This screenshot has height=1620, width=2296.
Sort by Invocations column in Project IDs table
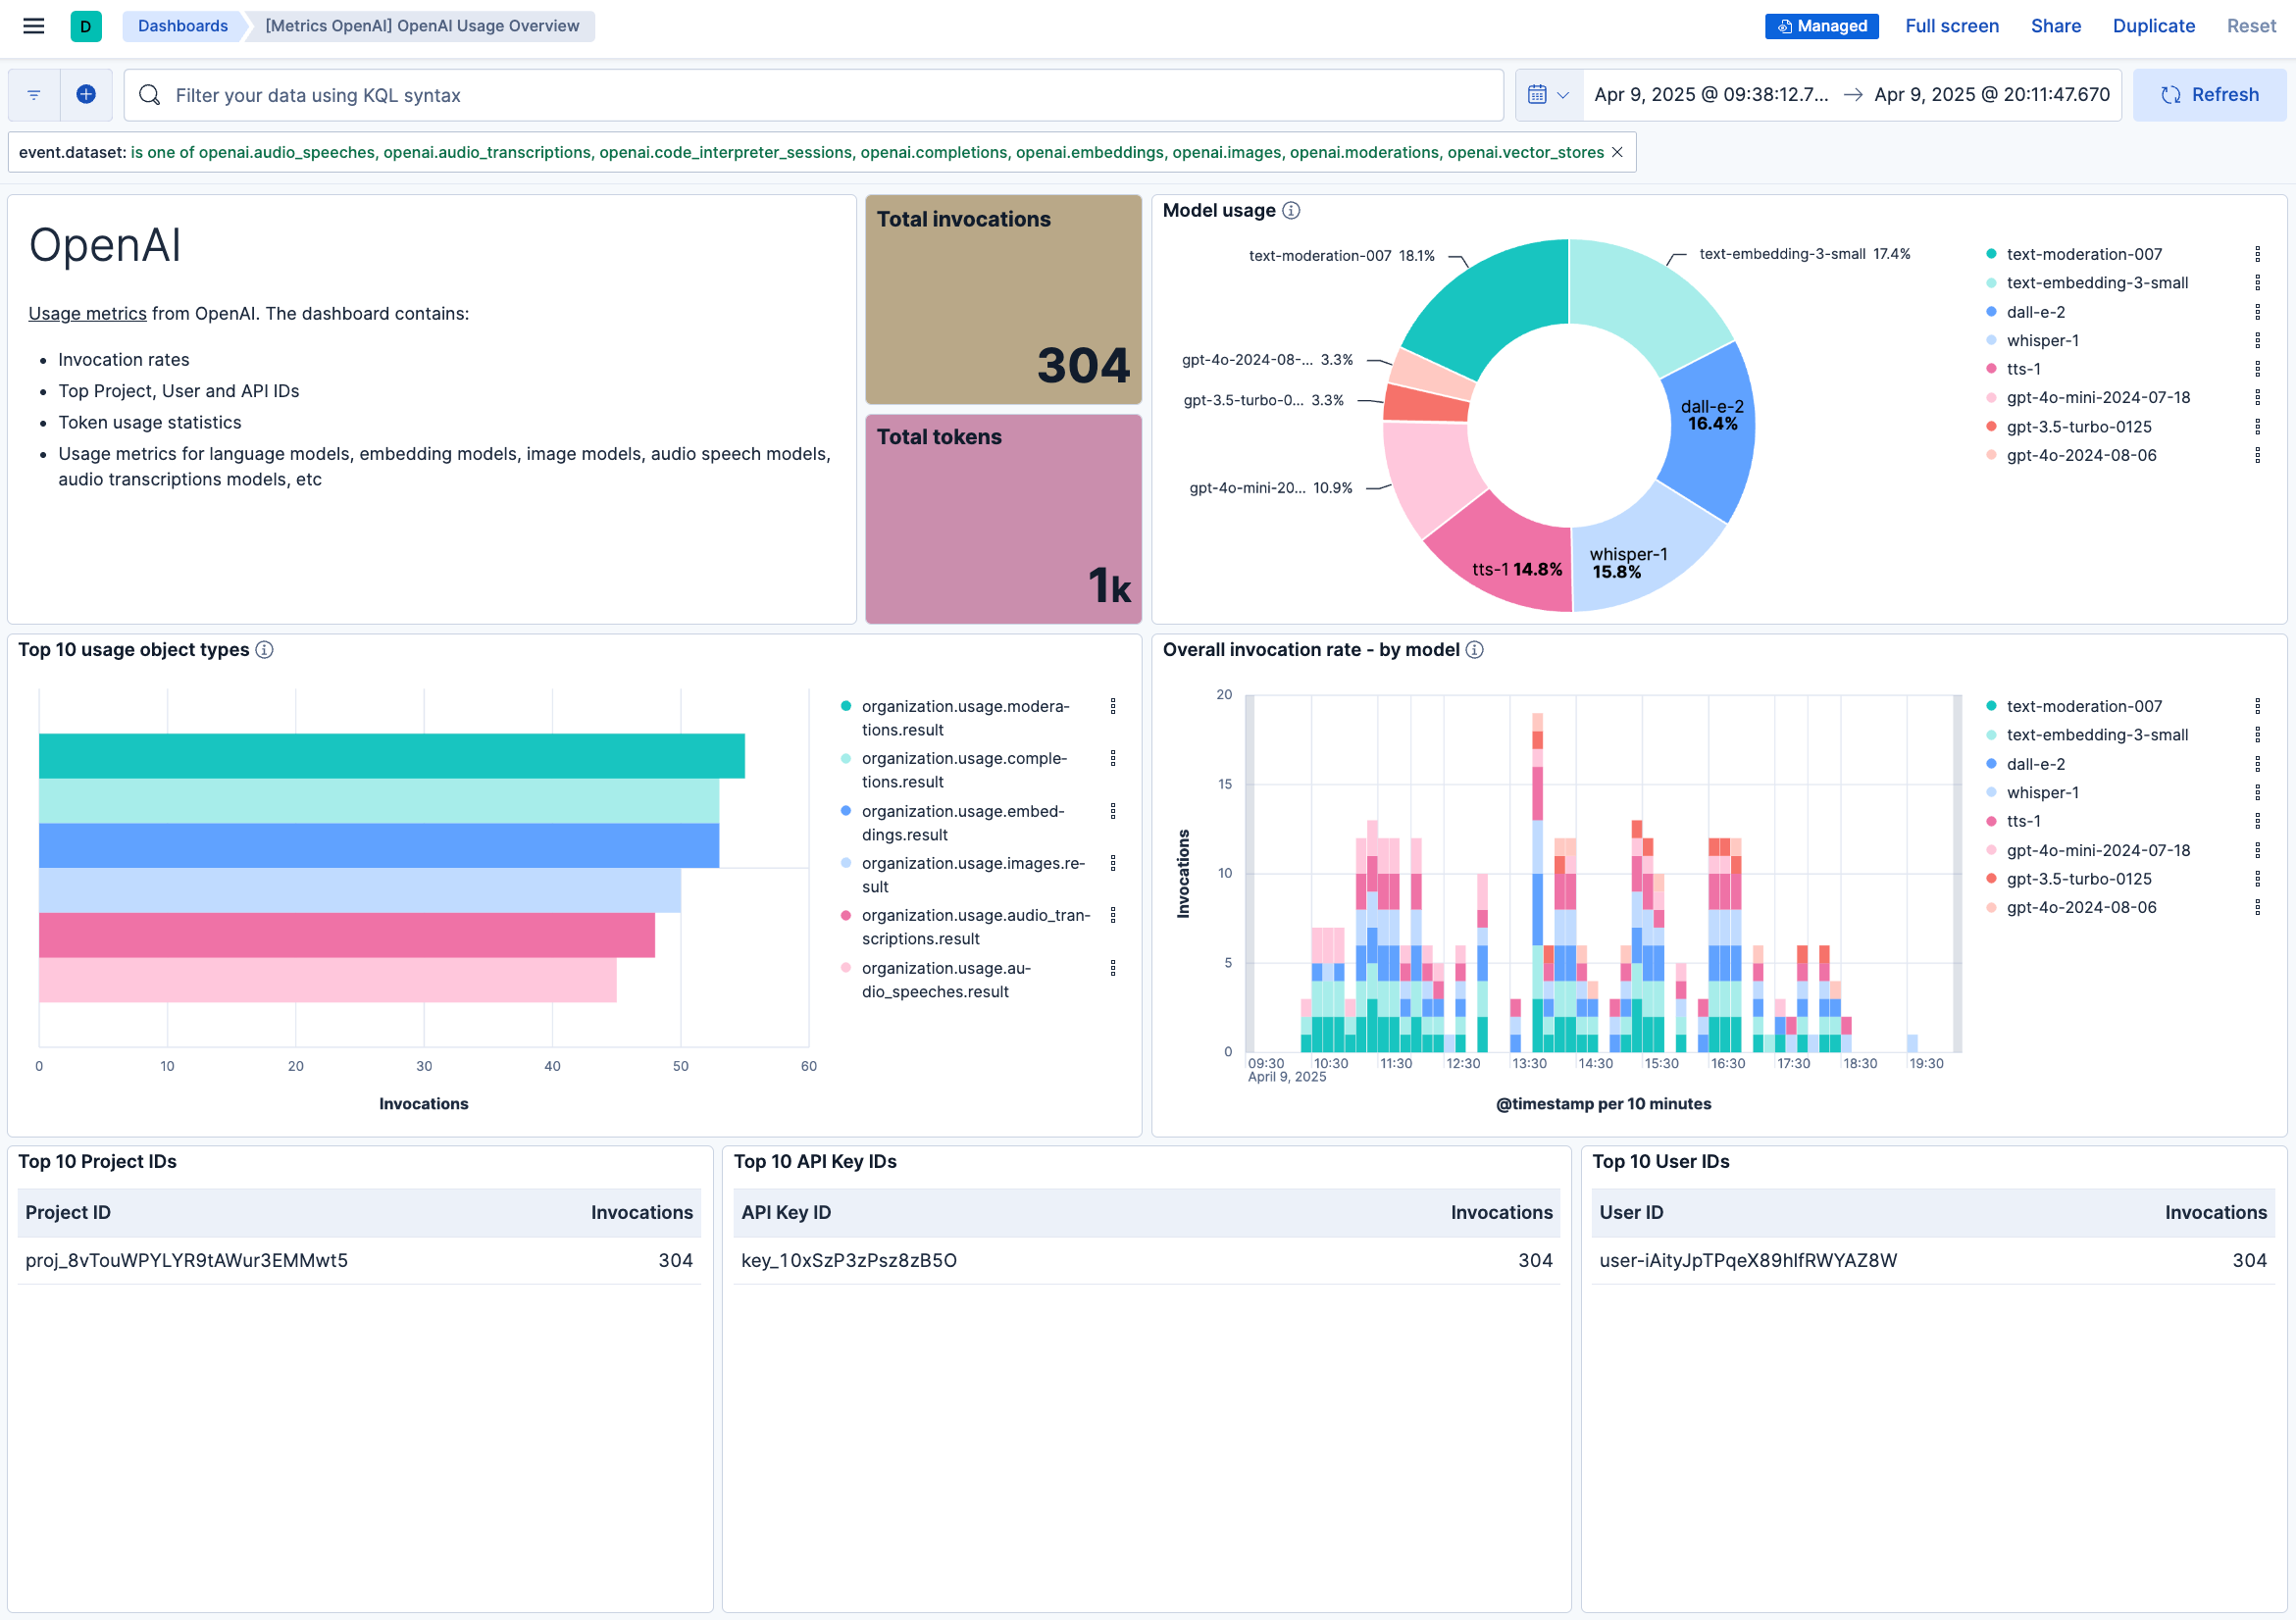(x=641, y=1212)
